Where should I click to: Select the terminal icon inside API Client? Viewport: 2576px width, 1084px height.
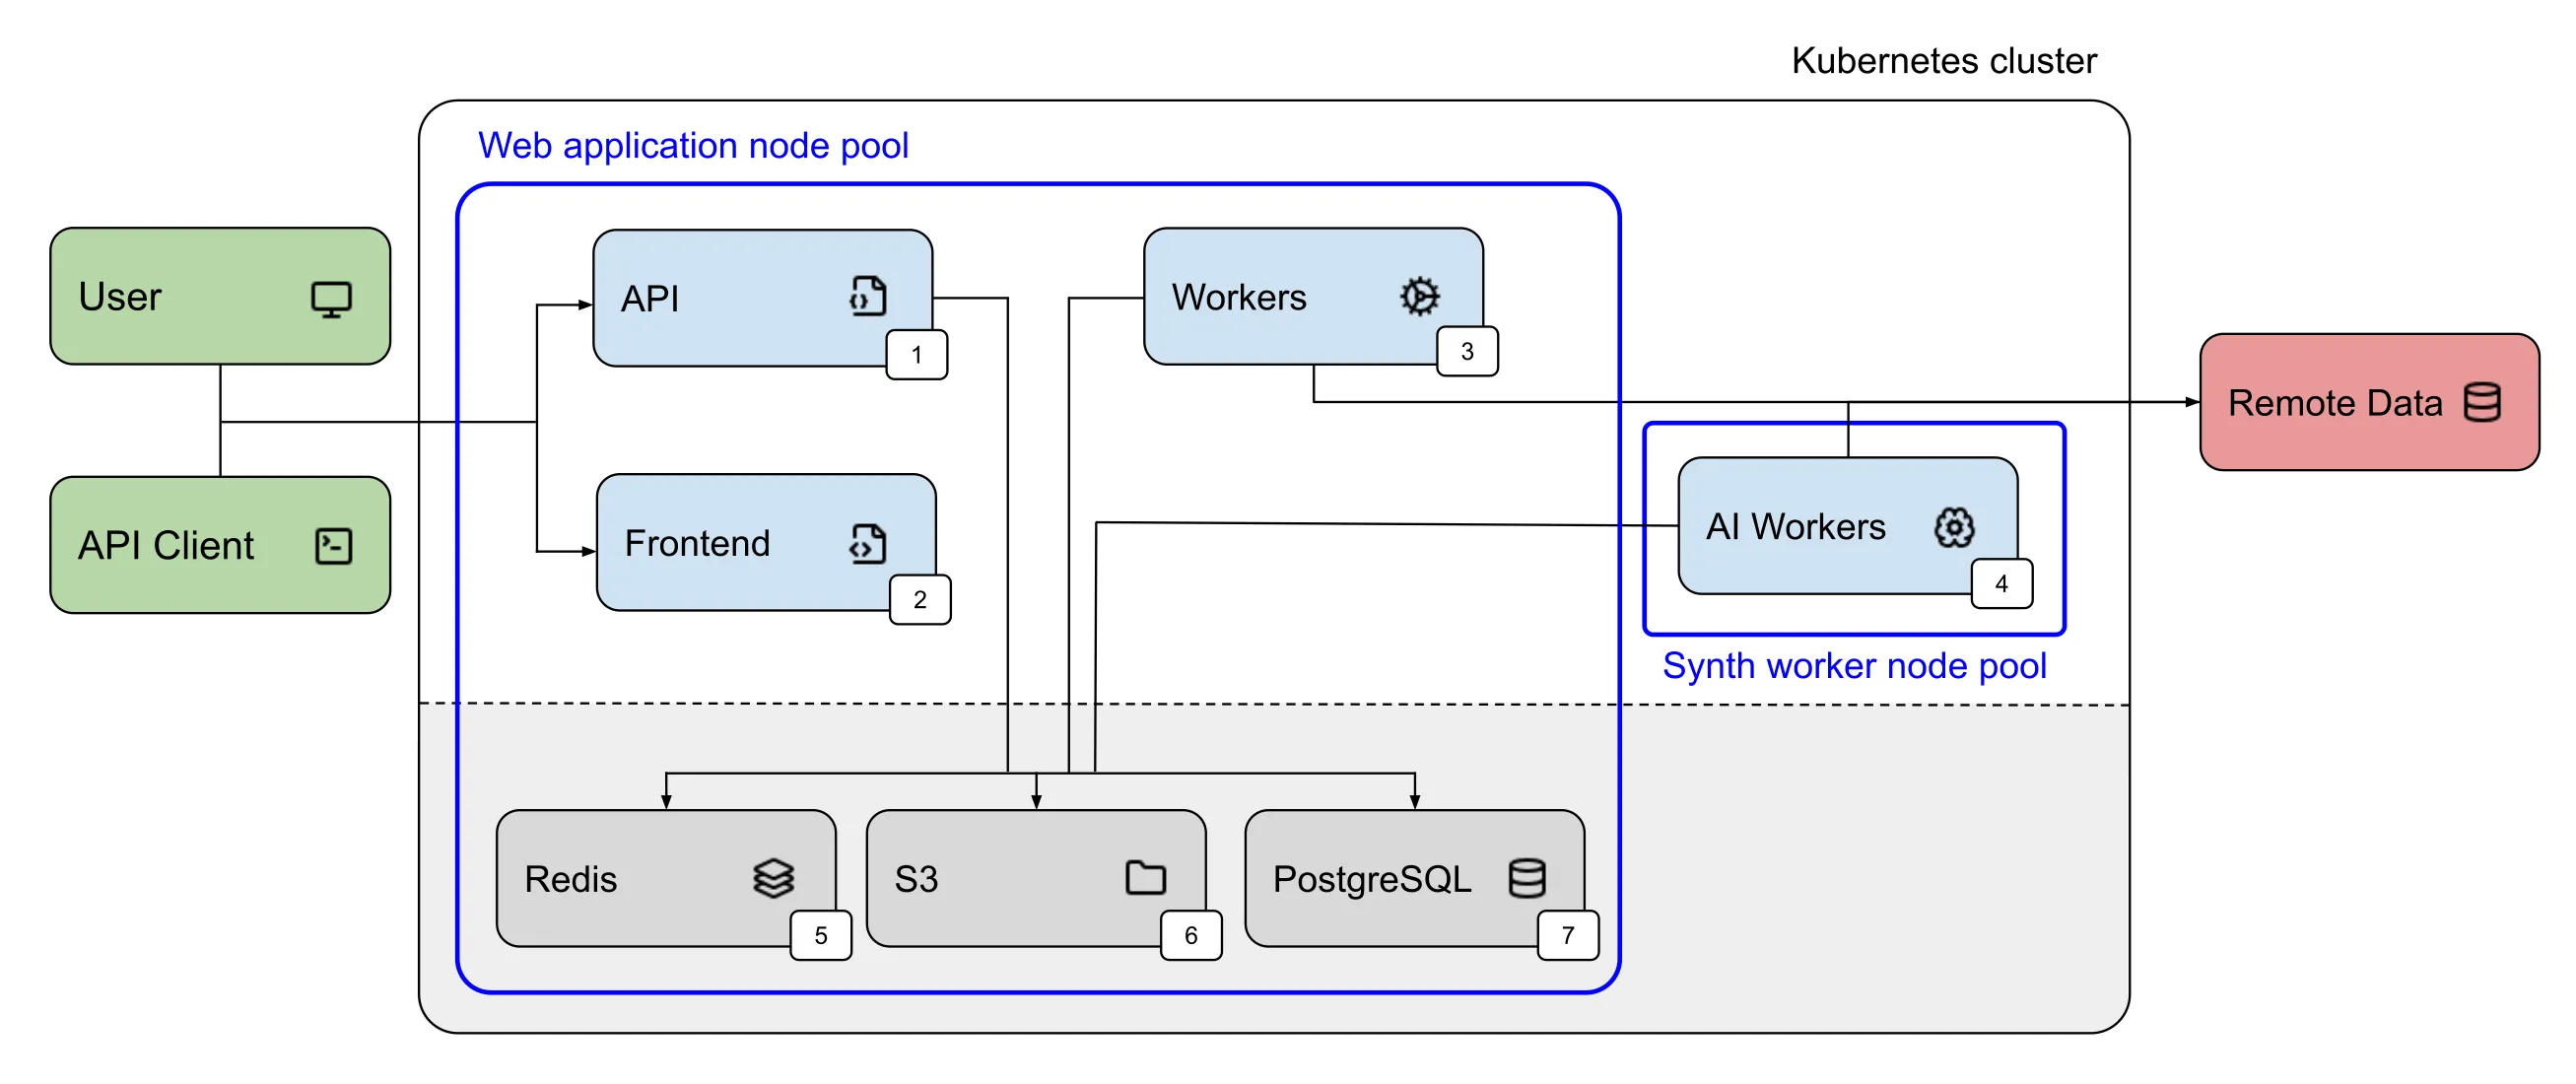pos(333,545)
